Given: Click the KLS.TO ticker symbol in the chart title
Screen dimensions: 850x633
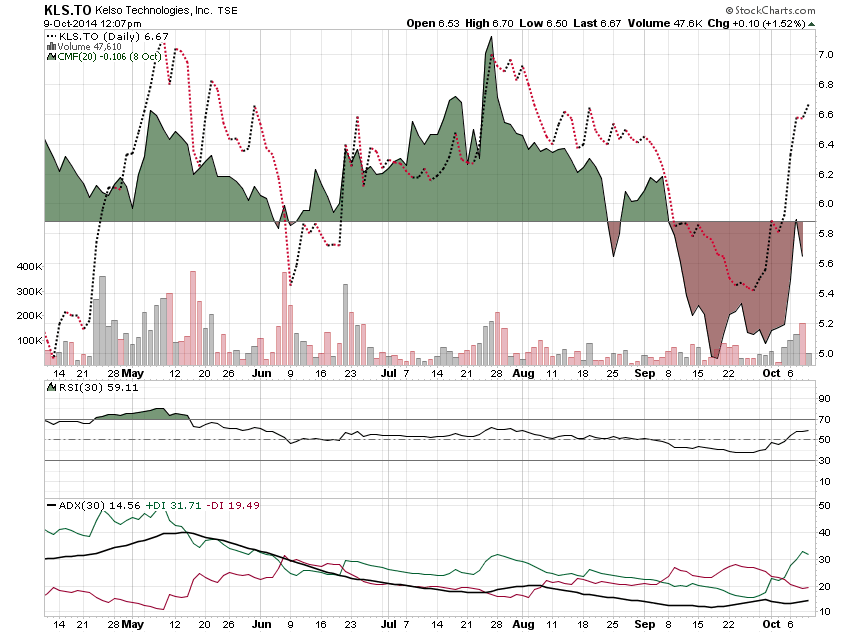Looking at the screenshot, I should click(68, 10).
